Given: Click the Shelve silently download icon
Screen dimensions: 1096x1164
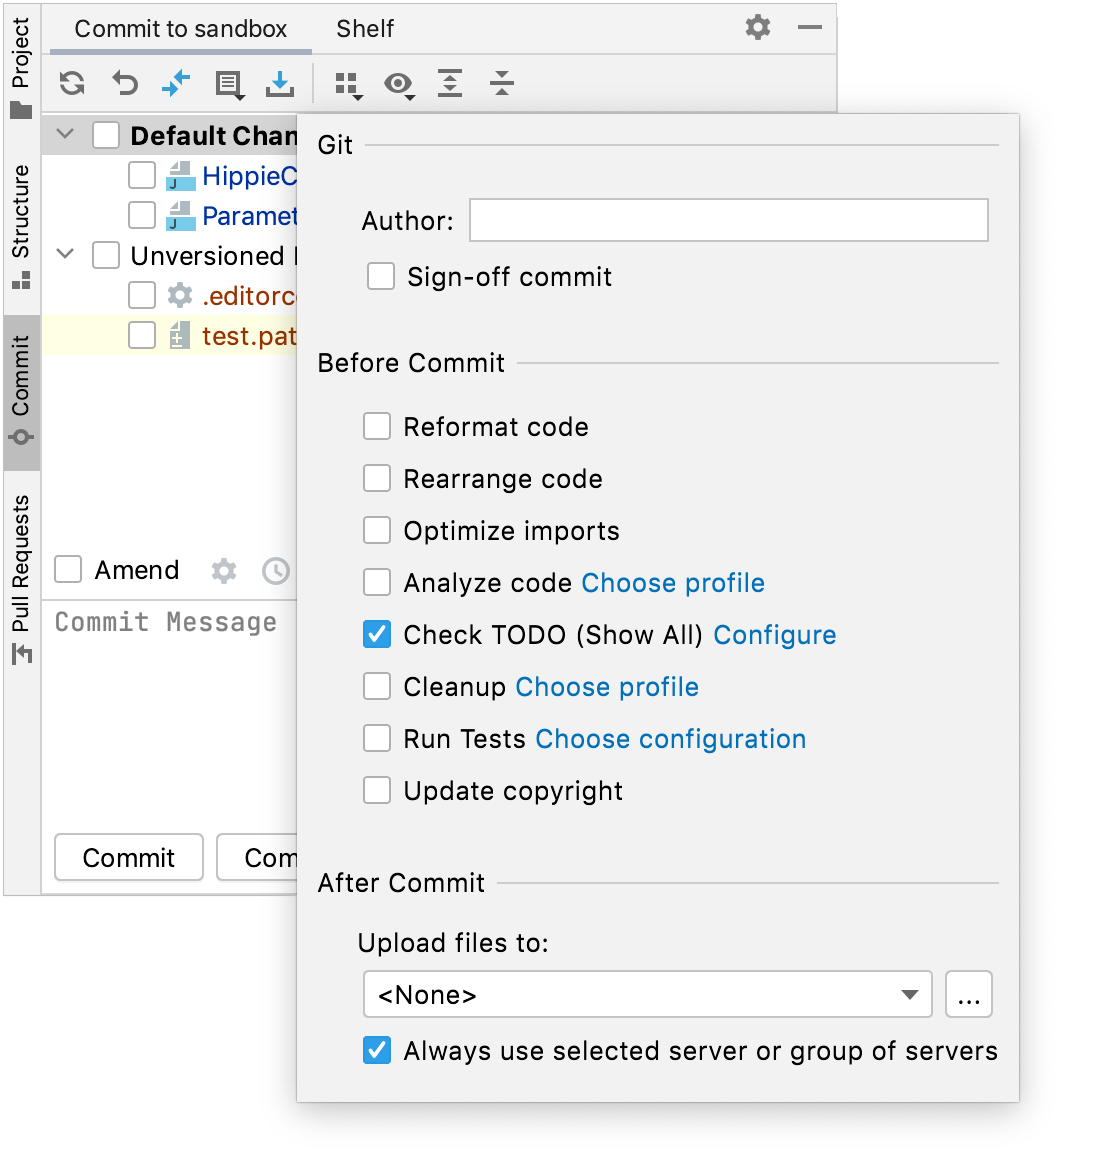Looking at the screenshot, I should click(280, 84).
